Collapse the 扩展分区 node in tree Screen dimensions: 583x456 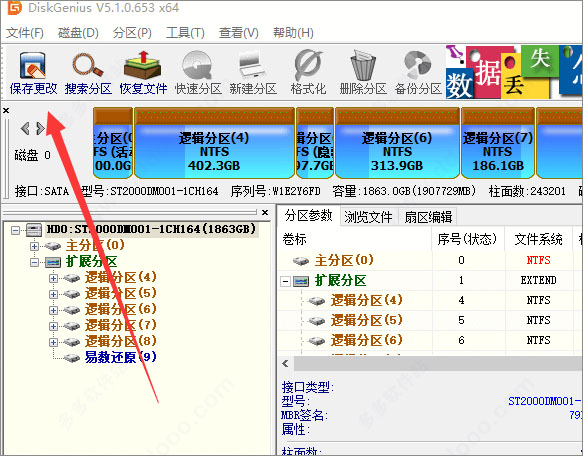point(34,262)
